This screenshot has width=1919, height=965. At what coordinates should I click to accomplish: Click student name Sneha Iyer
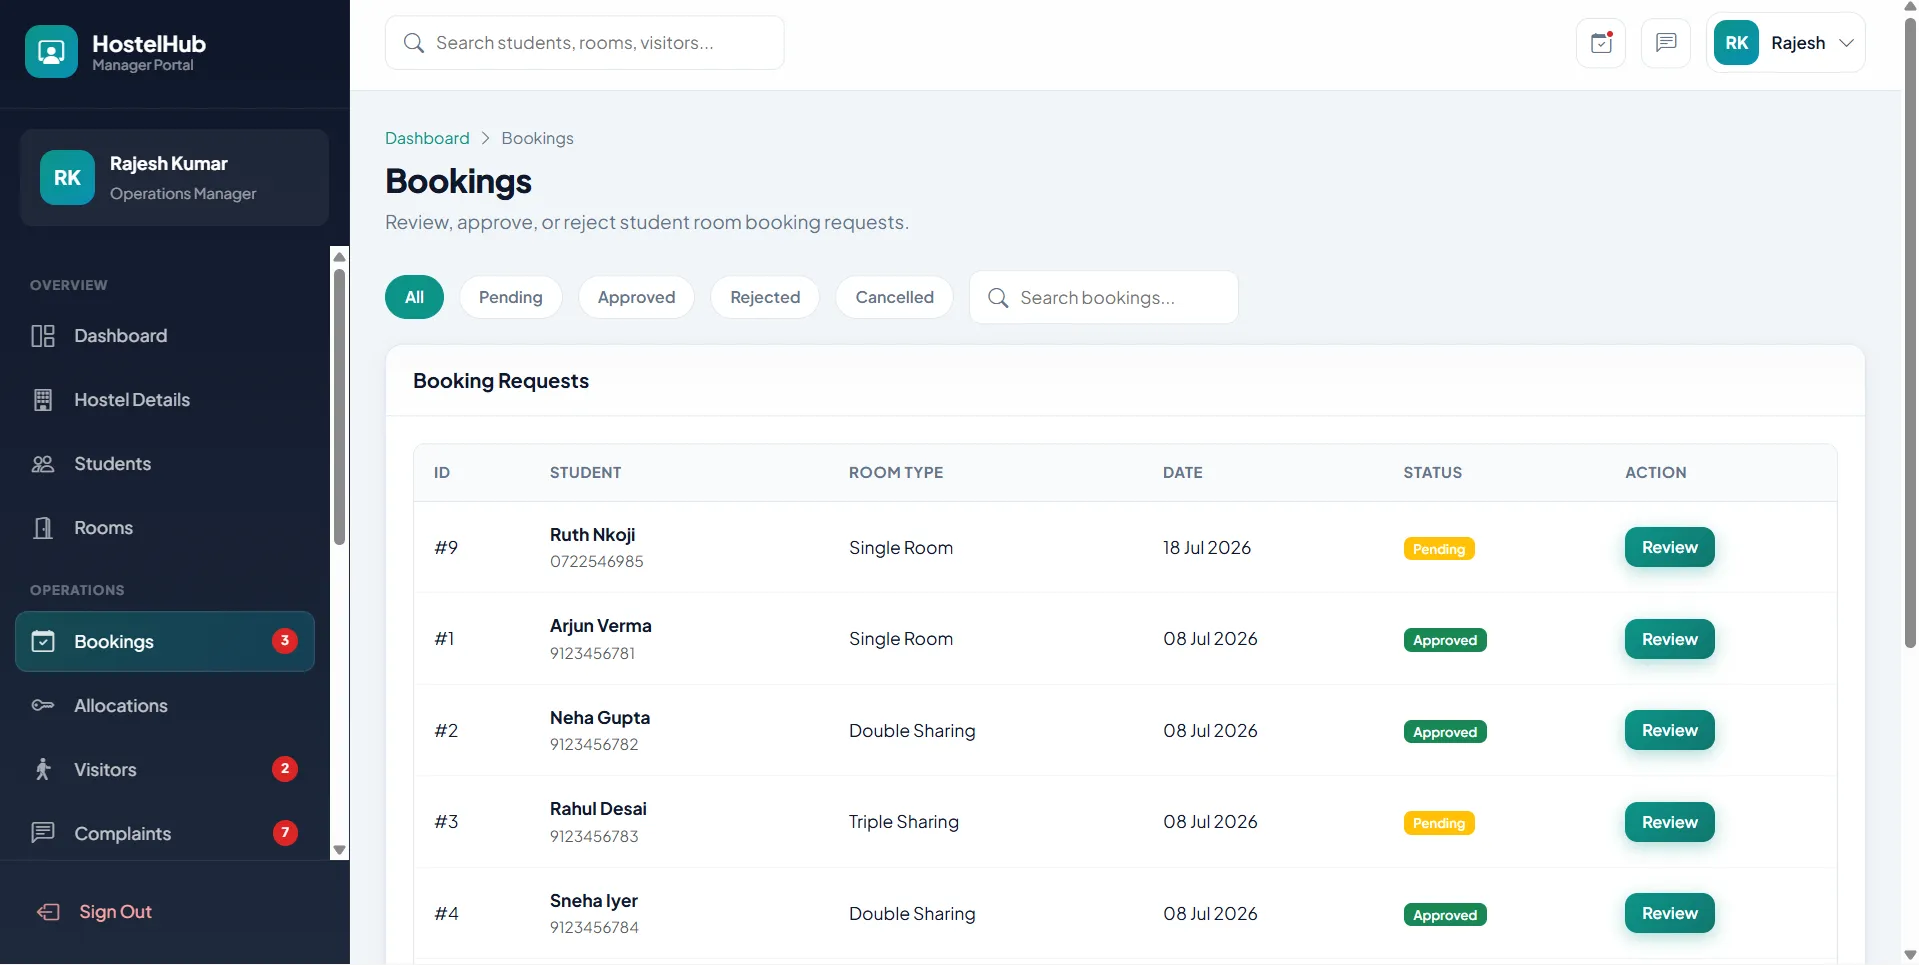pos(594,901)
